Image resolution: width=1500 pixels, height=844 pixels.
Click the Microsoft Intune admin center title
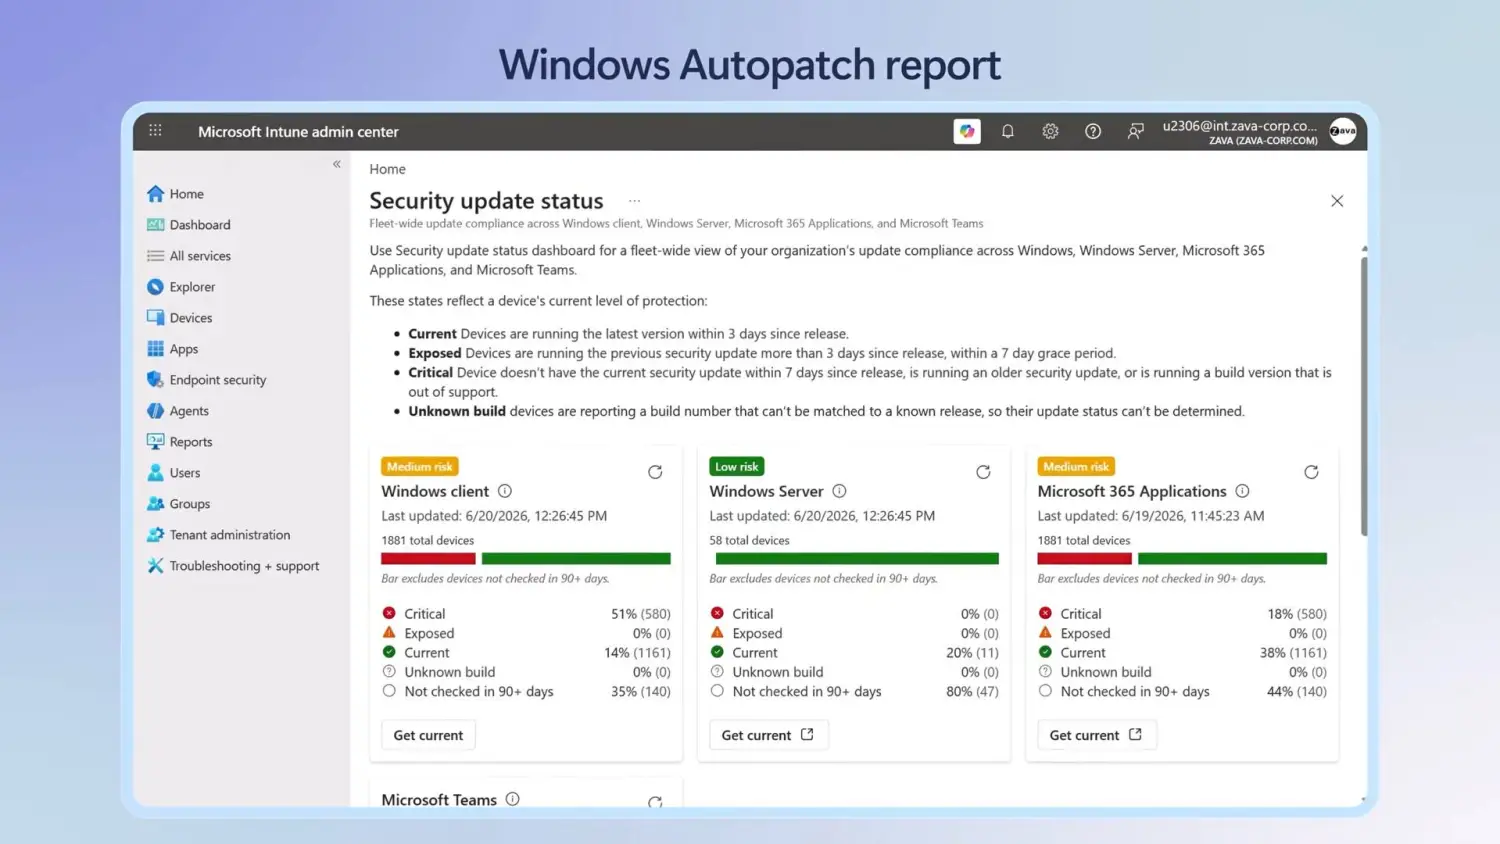[298, 132]
